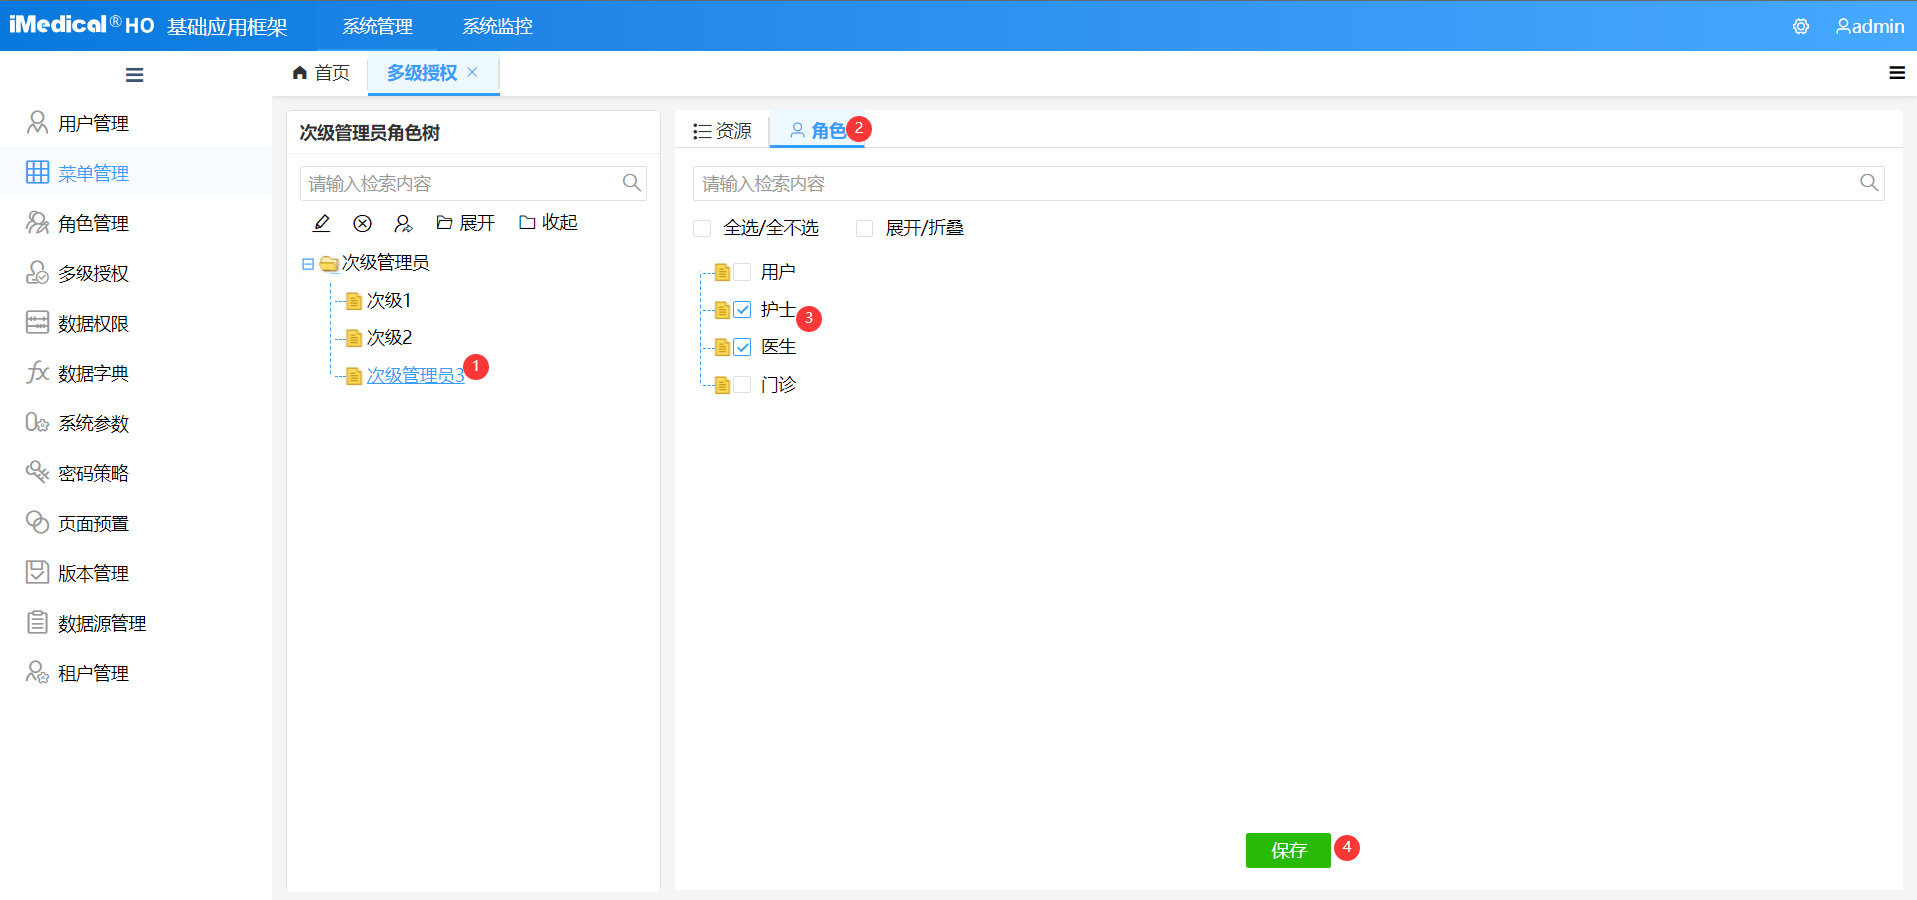Select the 次级管理员3 link in the tree
Viewport: 1917px width, 900px height.
tap(415, 375)
